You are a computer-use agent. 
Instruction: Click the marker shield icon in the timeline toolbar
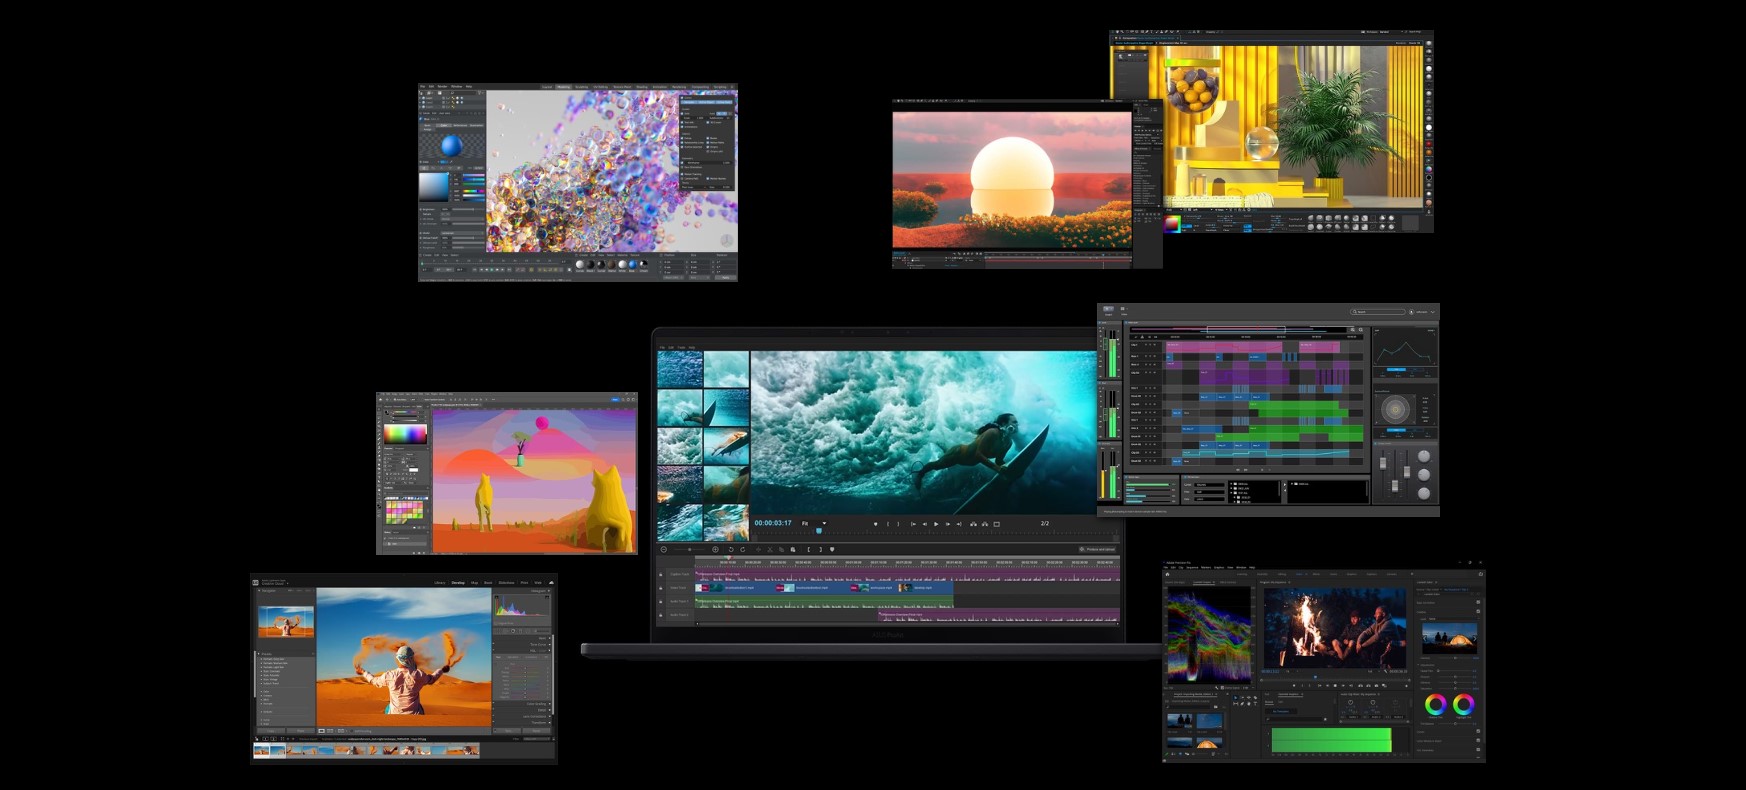pos(832,549)
